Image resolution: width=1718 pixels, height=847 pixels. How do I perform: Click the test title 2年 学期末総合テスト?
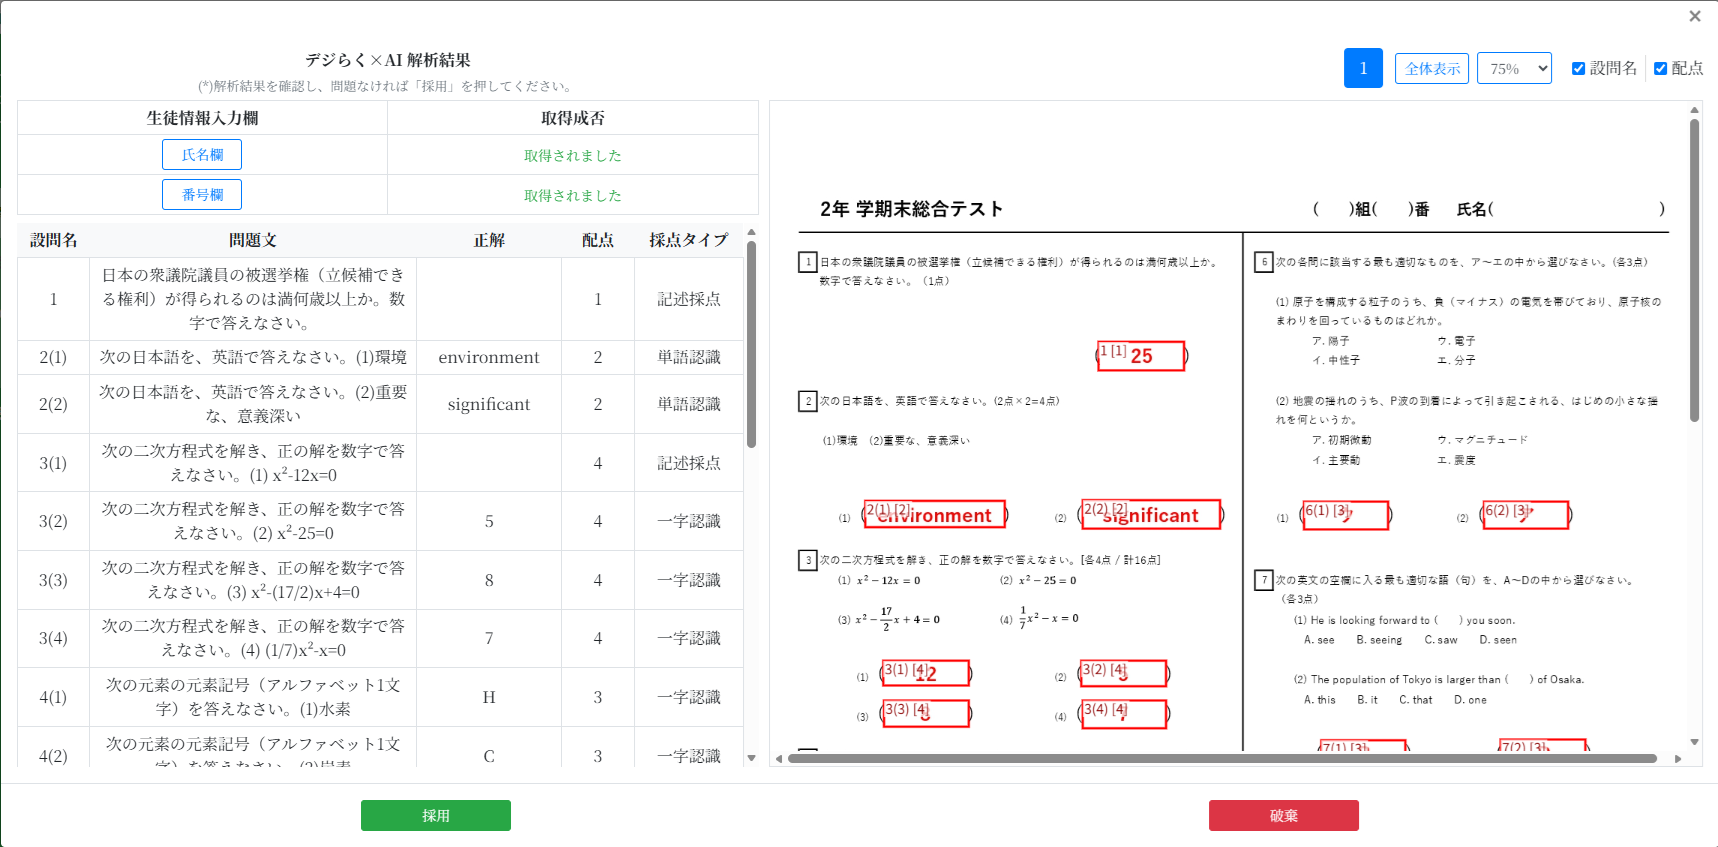pyautogui.click(x=911, y=209)
